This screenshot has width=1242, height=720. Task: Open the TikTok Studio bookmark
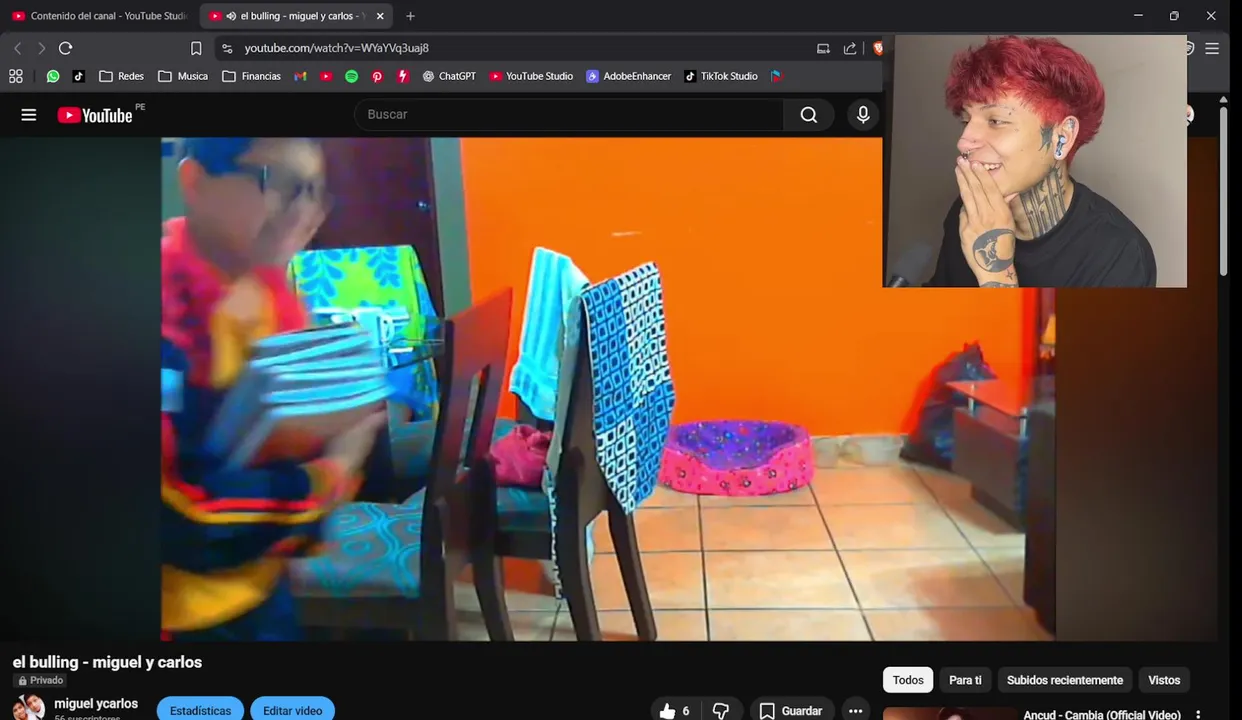click(x=721, y=76)
